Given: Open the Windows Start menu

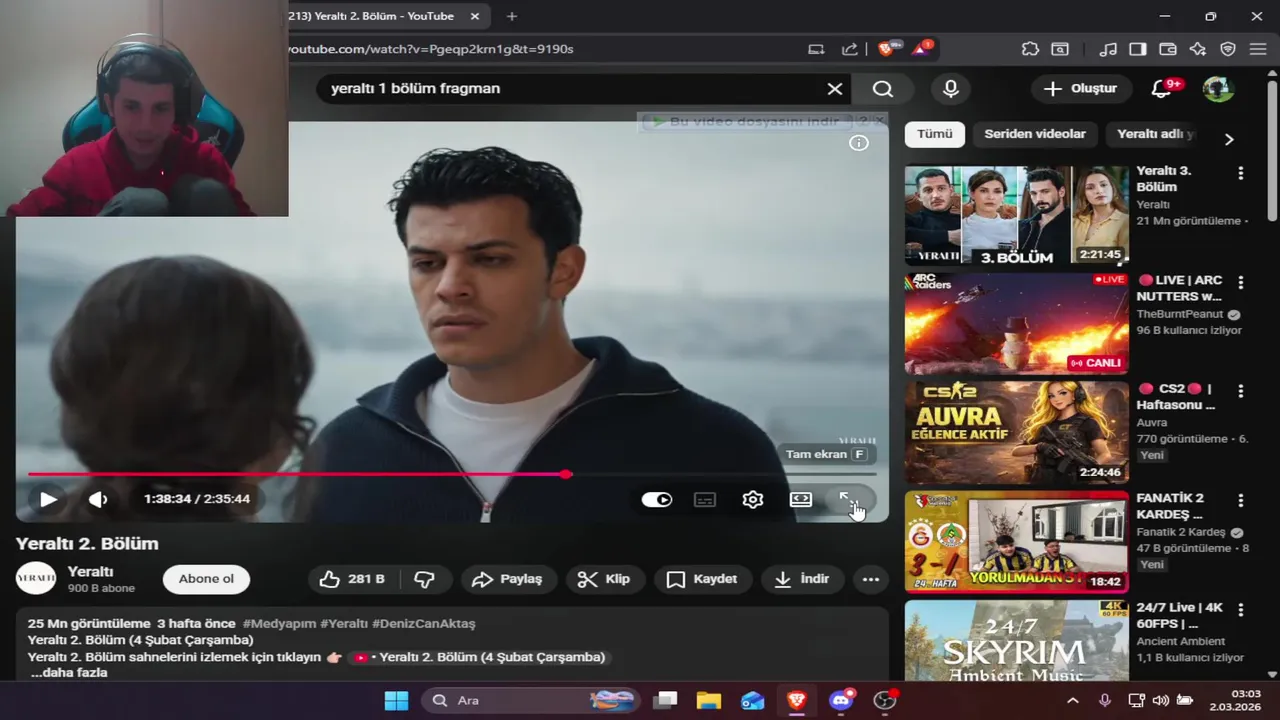Looking at the screenshot, I should coord(396,700).
